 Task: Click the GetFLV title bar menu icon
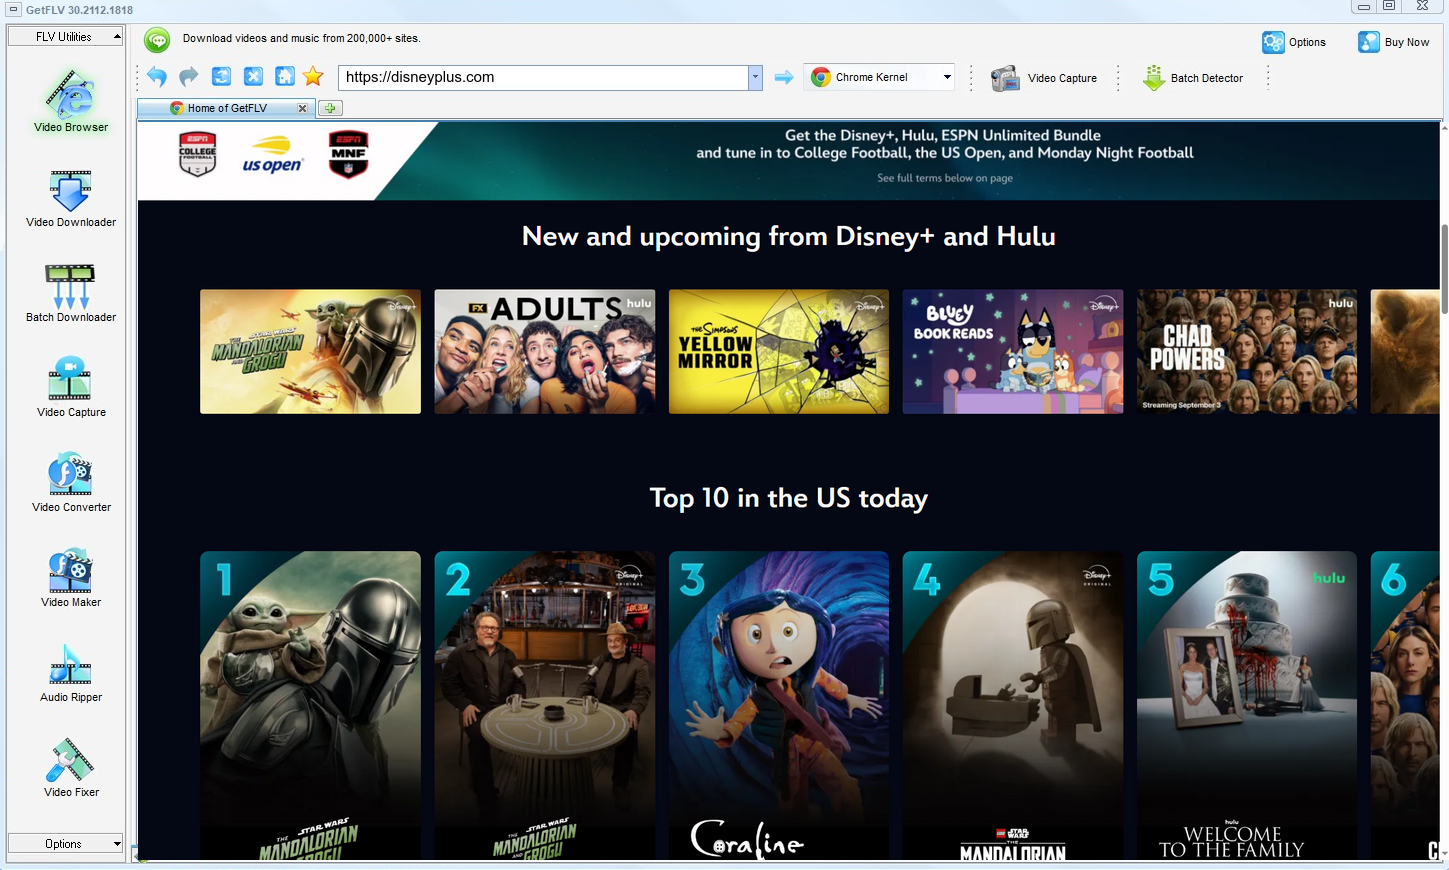pyautogui.click(x=13, y=10)
